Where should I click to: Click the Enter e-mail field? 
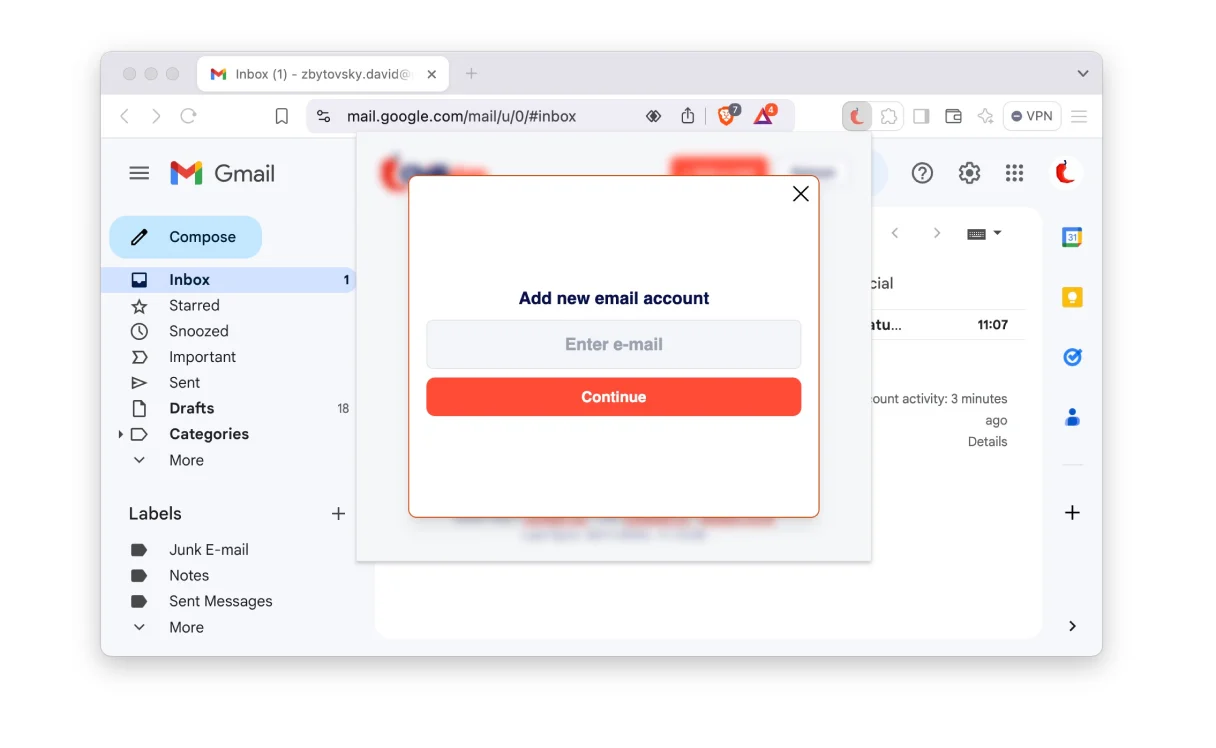[614, 344]
